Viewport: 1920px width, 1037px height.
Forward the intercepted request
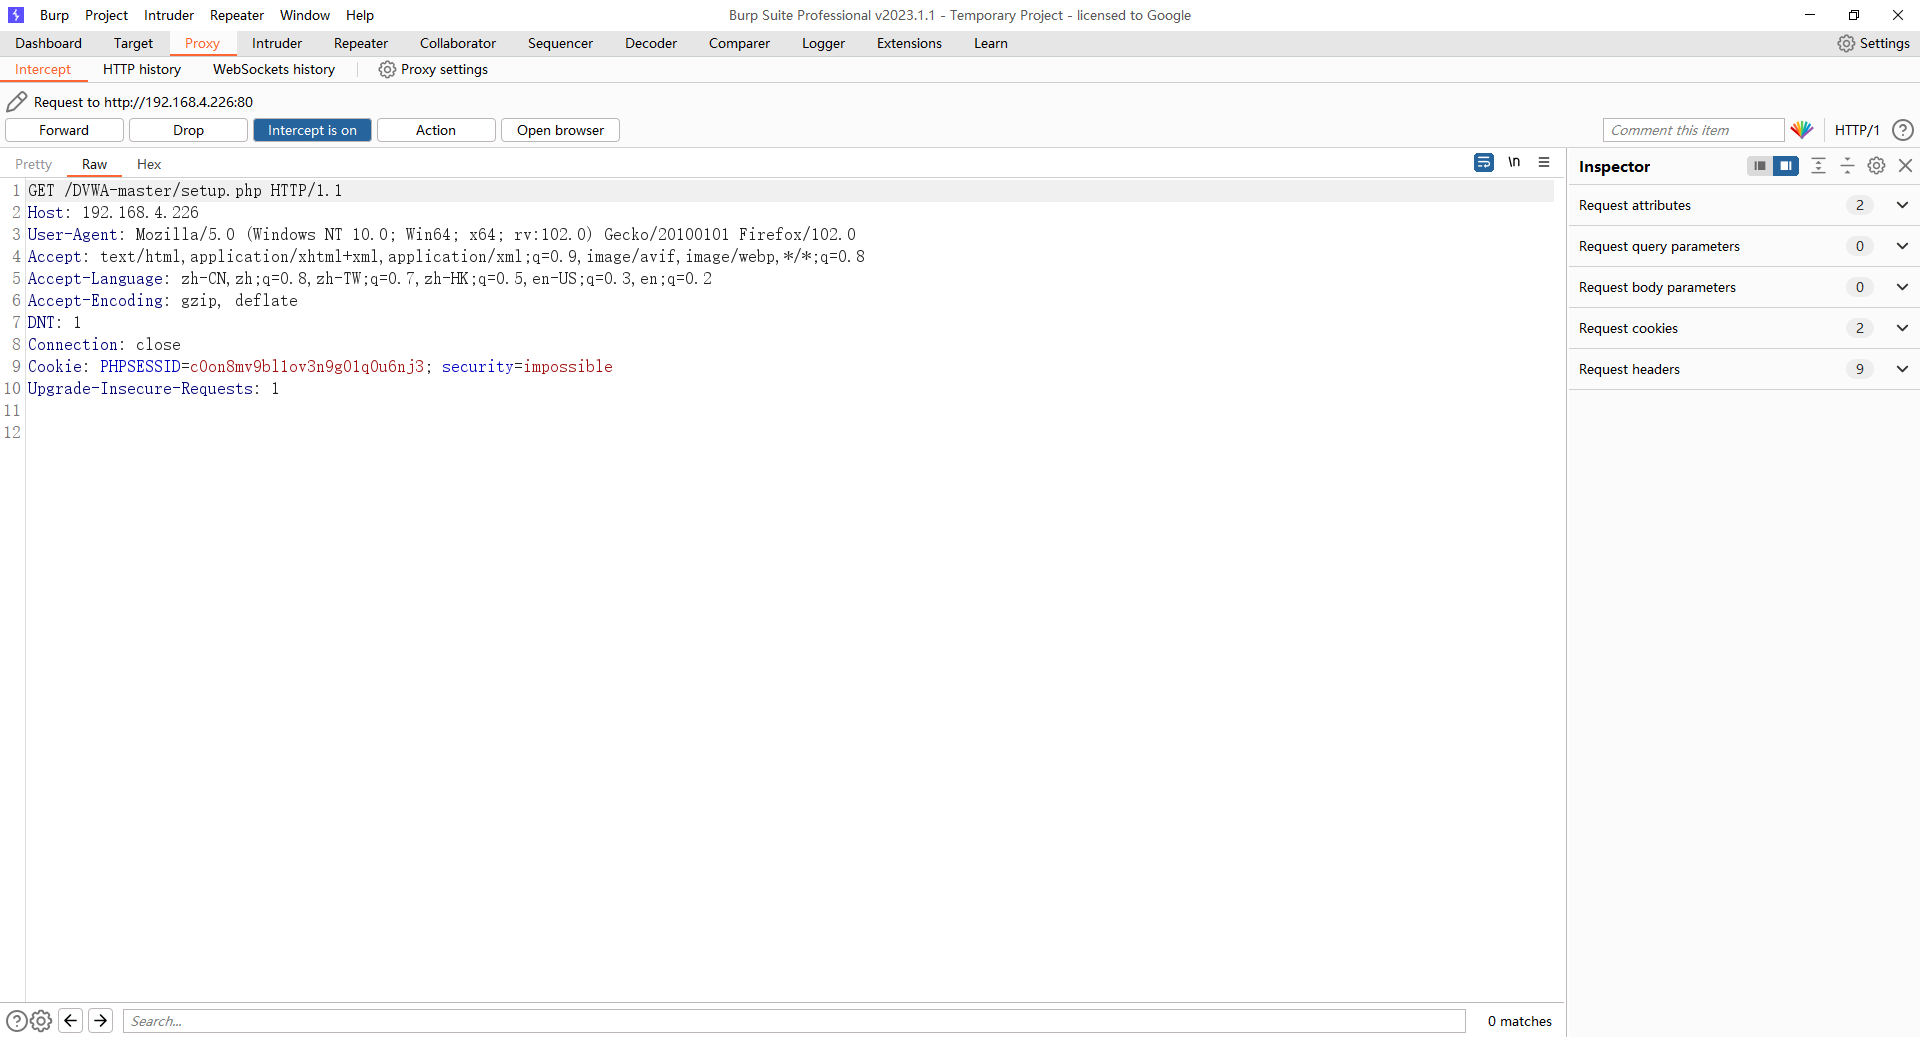point(64,130)
